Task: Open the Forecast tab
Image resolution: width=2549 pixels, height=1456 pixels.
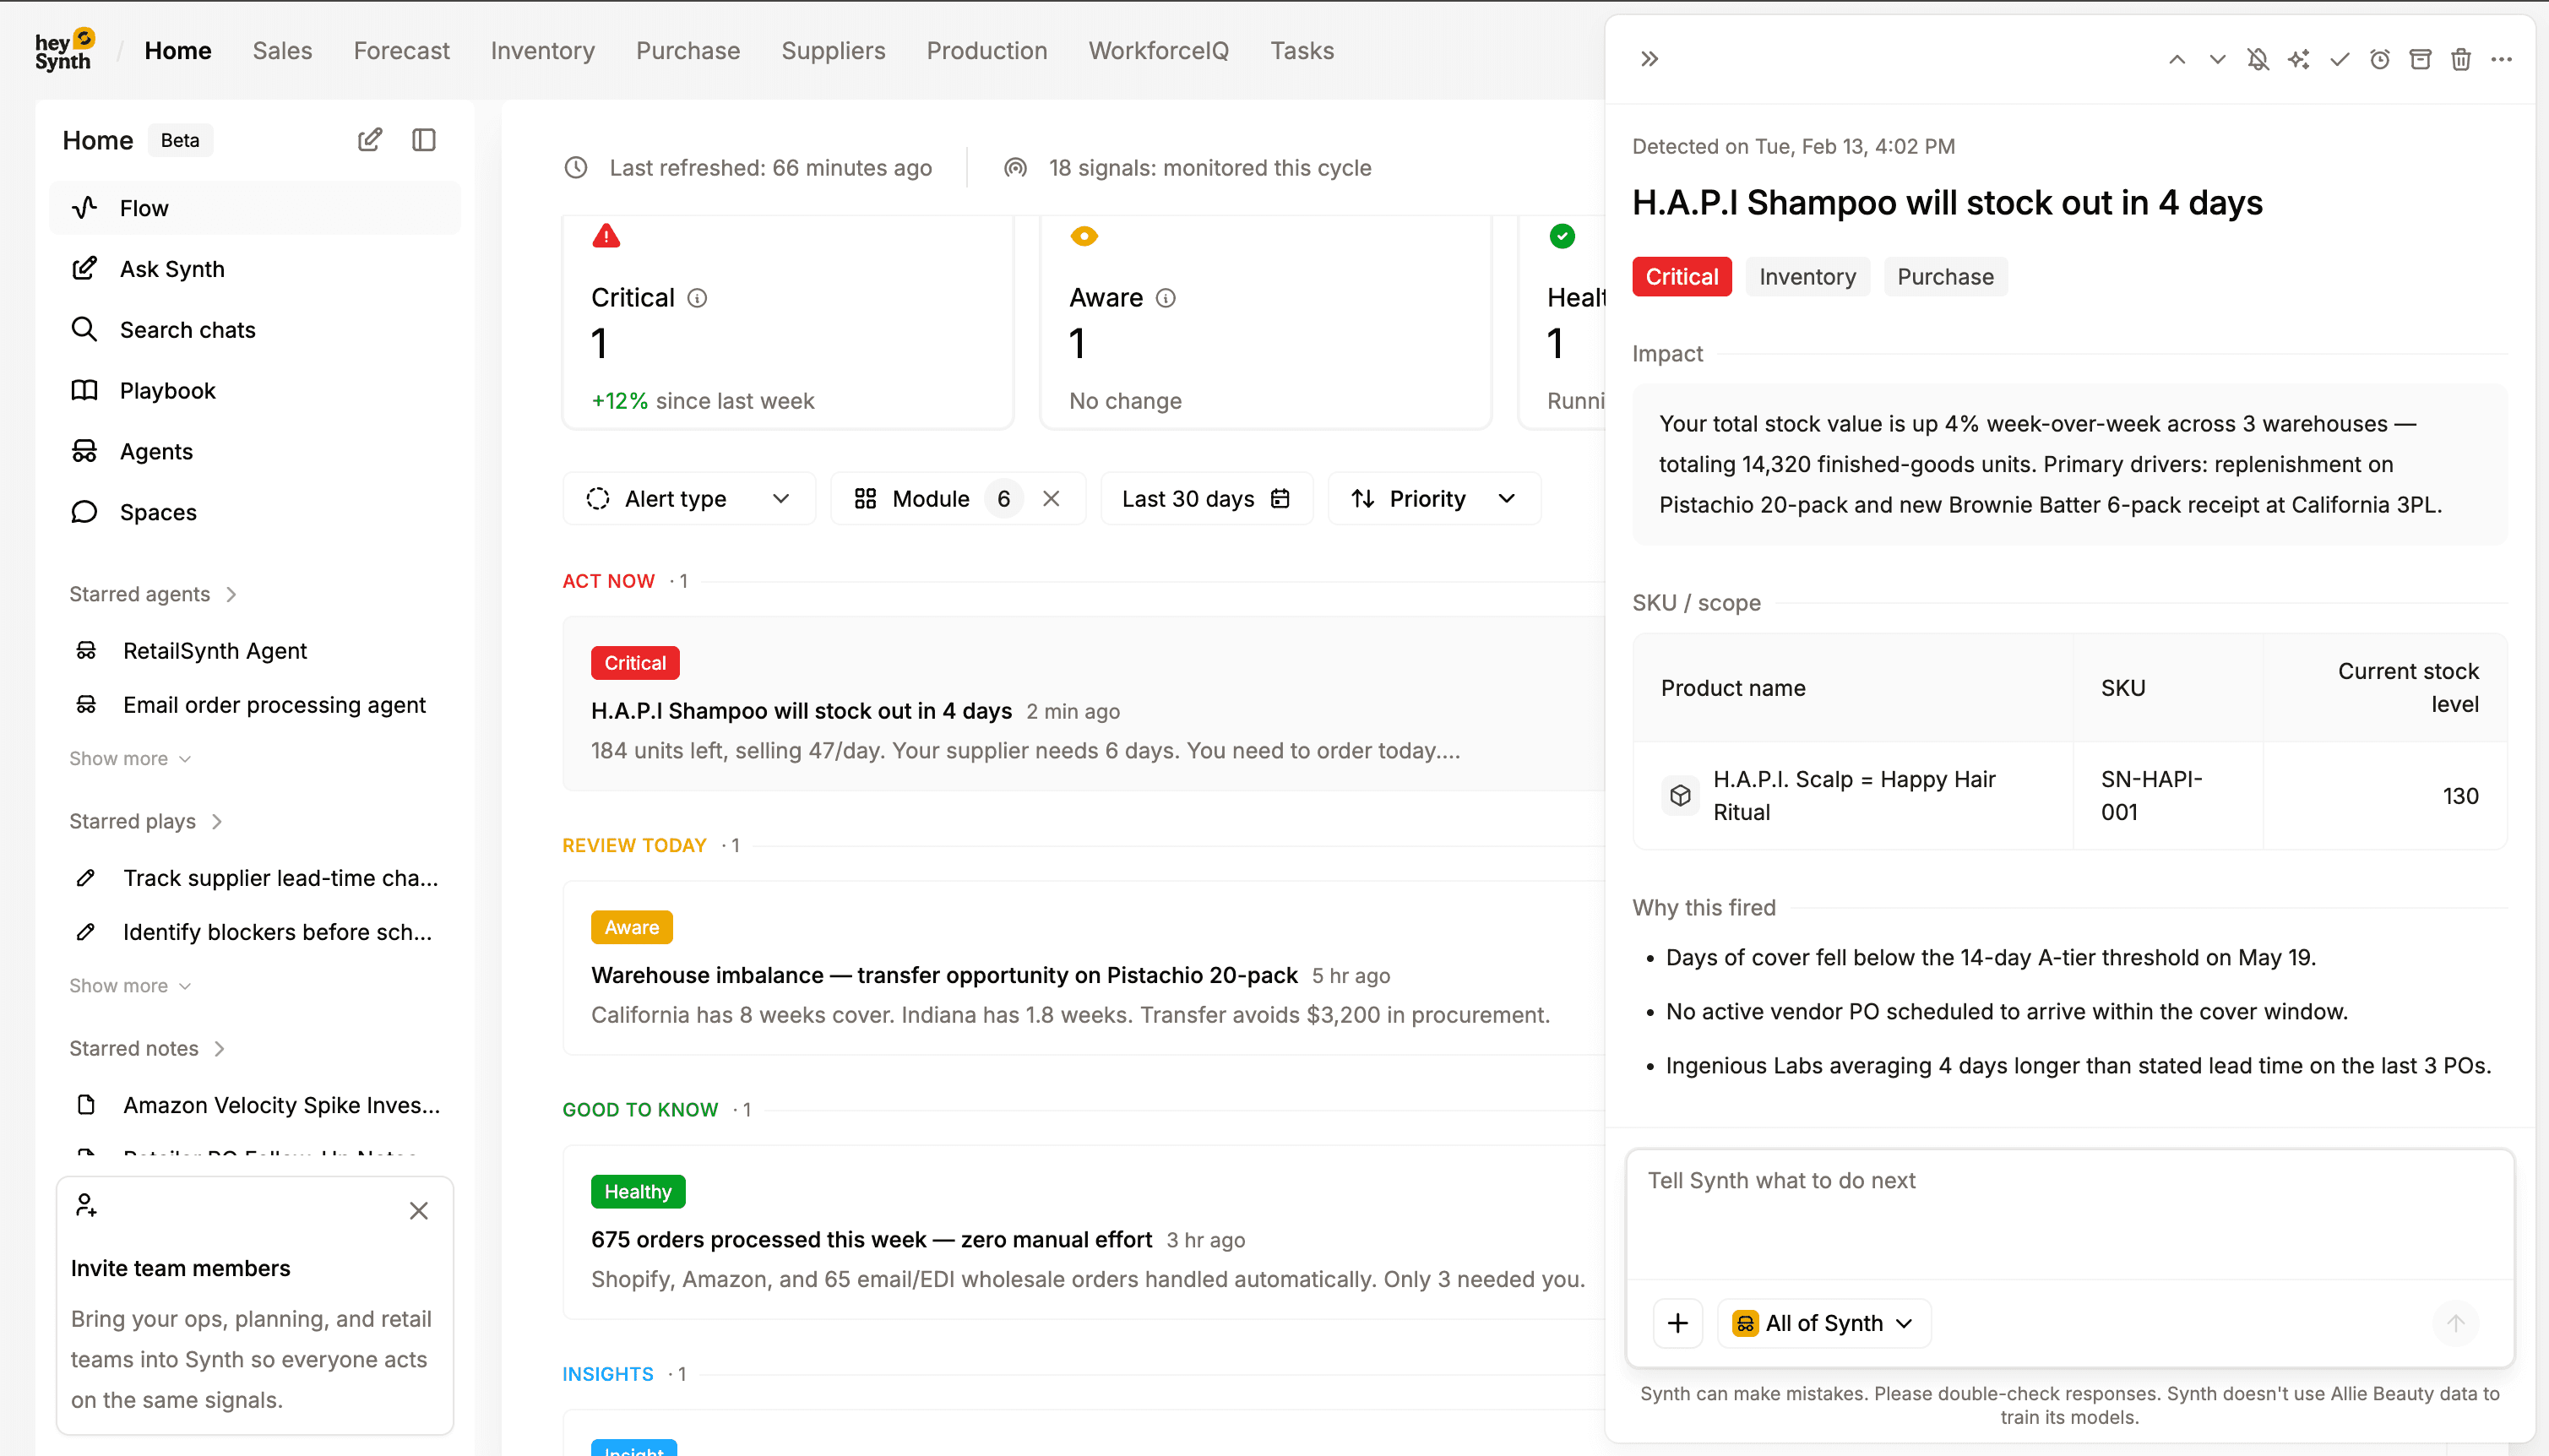Action: 401,51
